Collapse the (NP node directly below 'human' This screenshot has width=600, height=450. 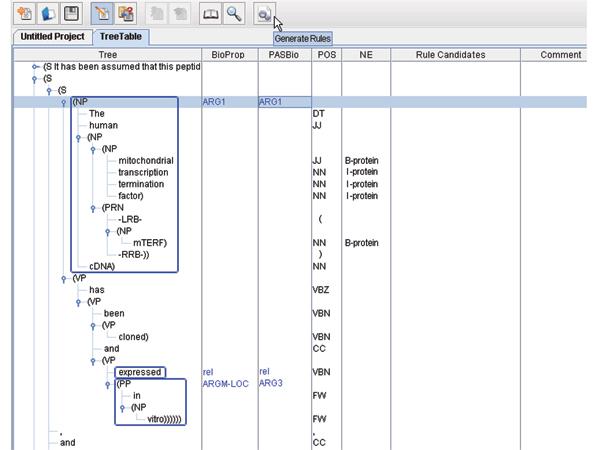coord(78,138)
